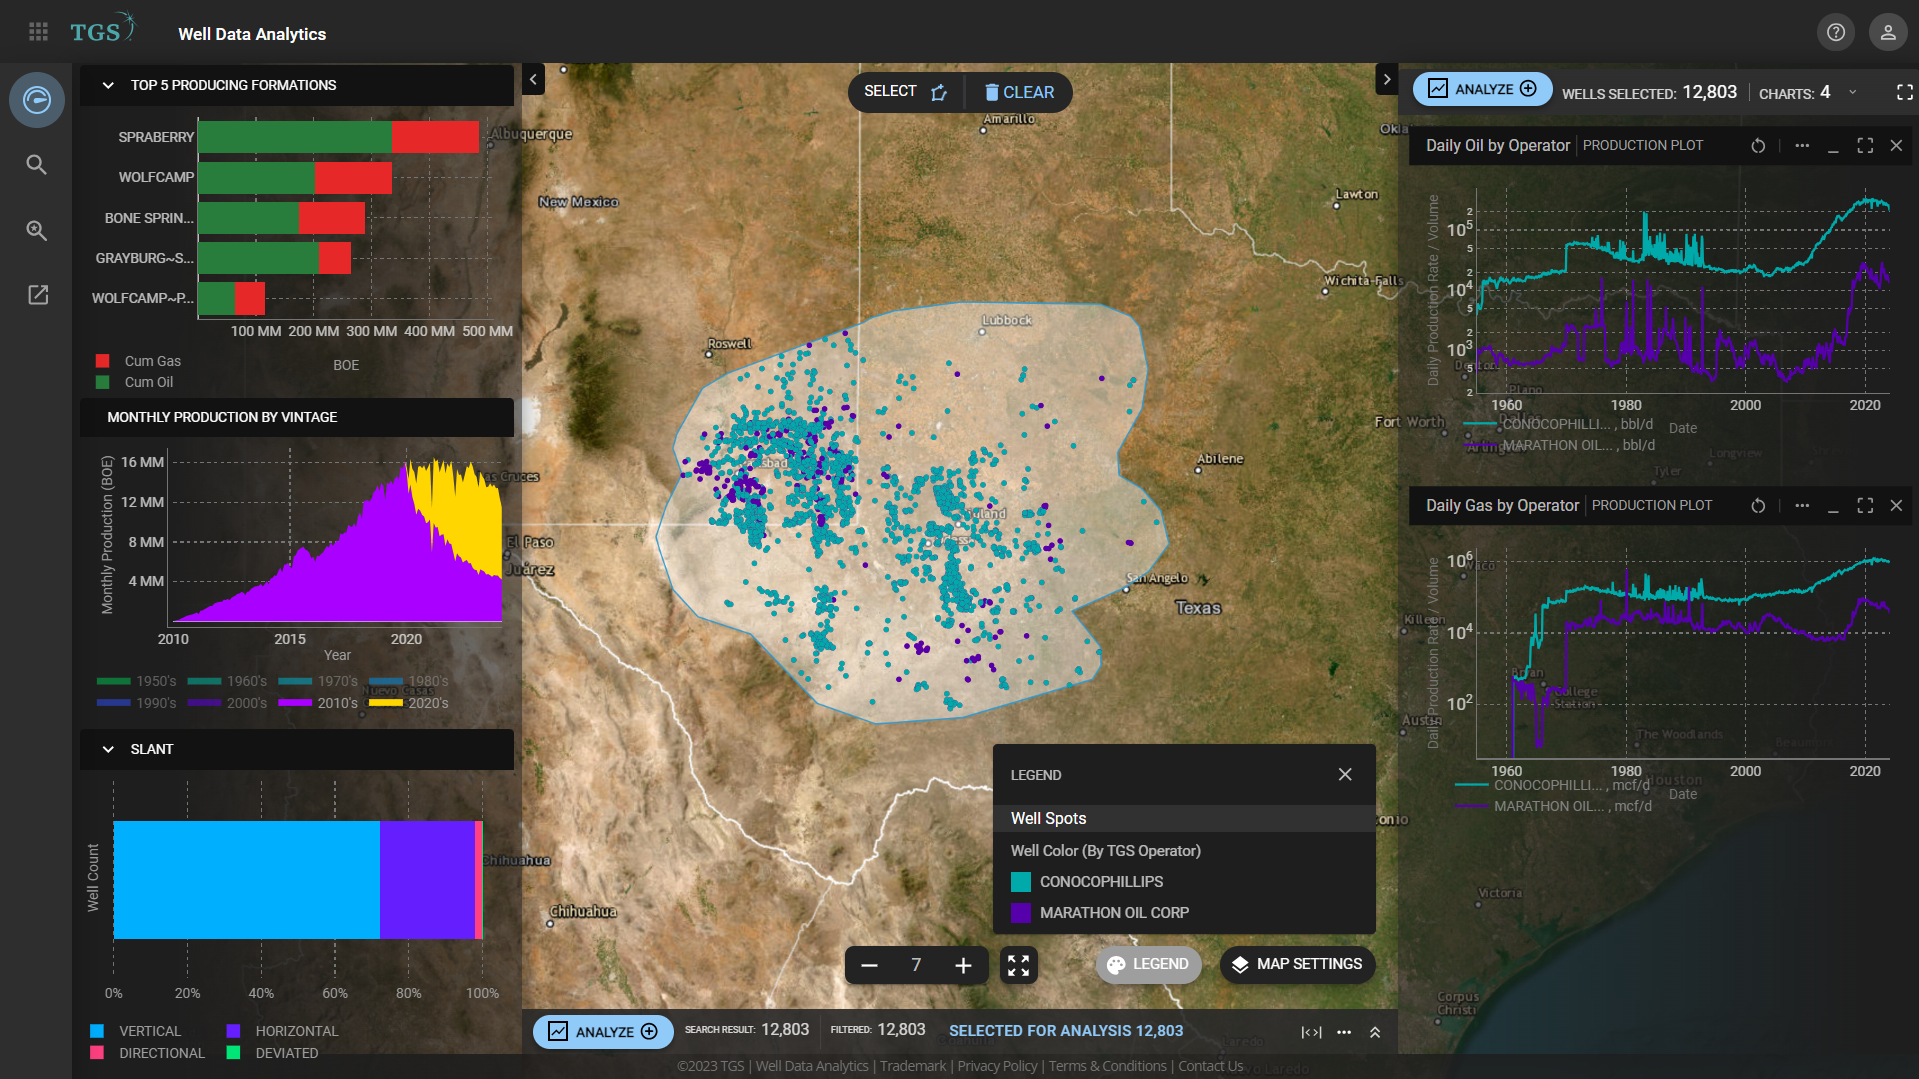
Task: Click the export share icon in sidebar
Action: tap(38, 295)
